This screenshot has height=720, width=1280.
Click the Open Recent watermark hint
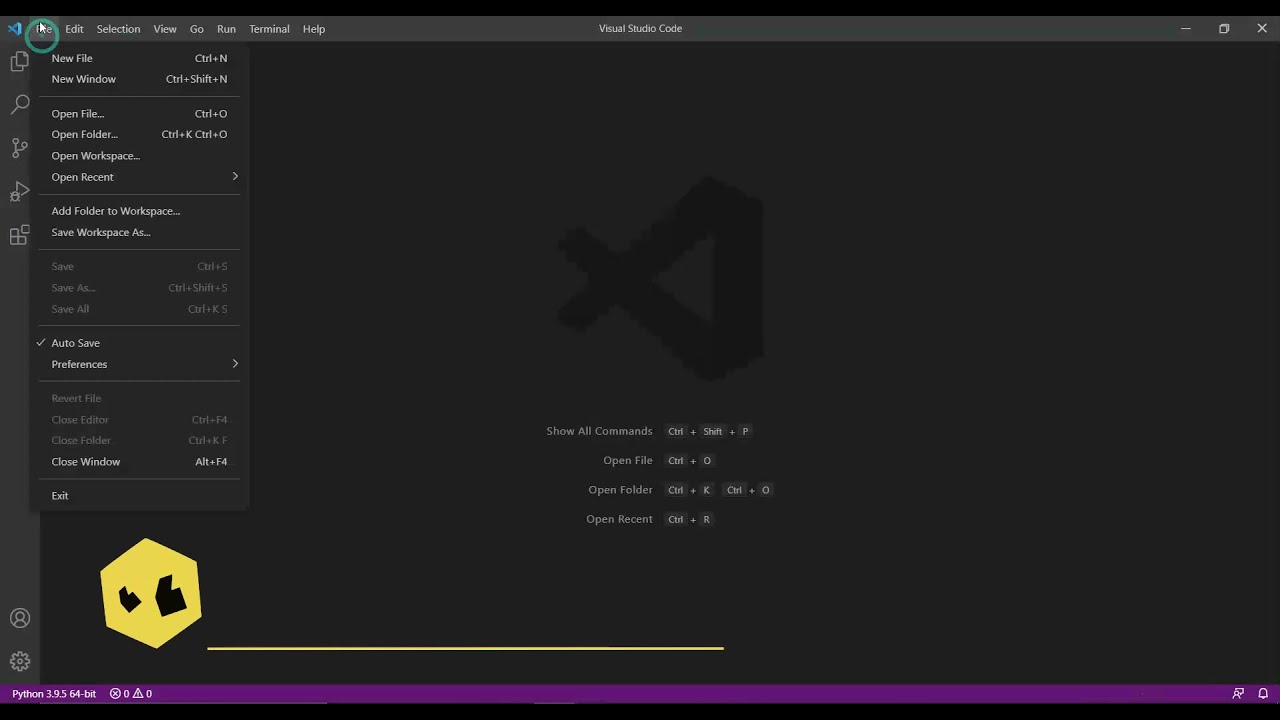click(x=619, y=519)
